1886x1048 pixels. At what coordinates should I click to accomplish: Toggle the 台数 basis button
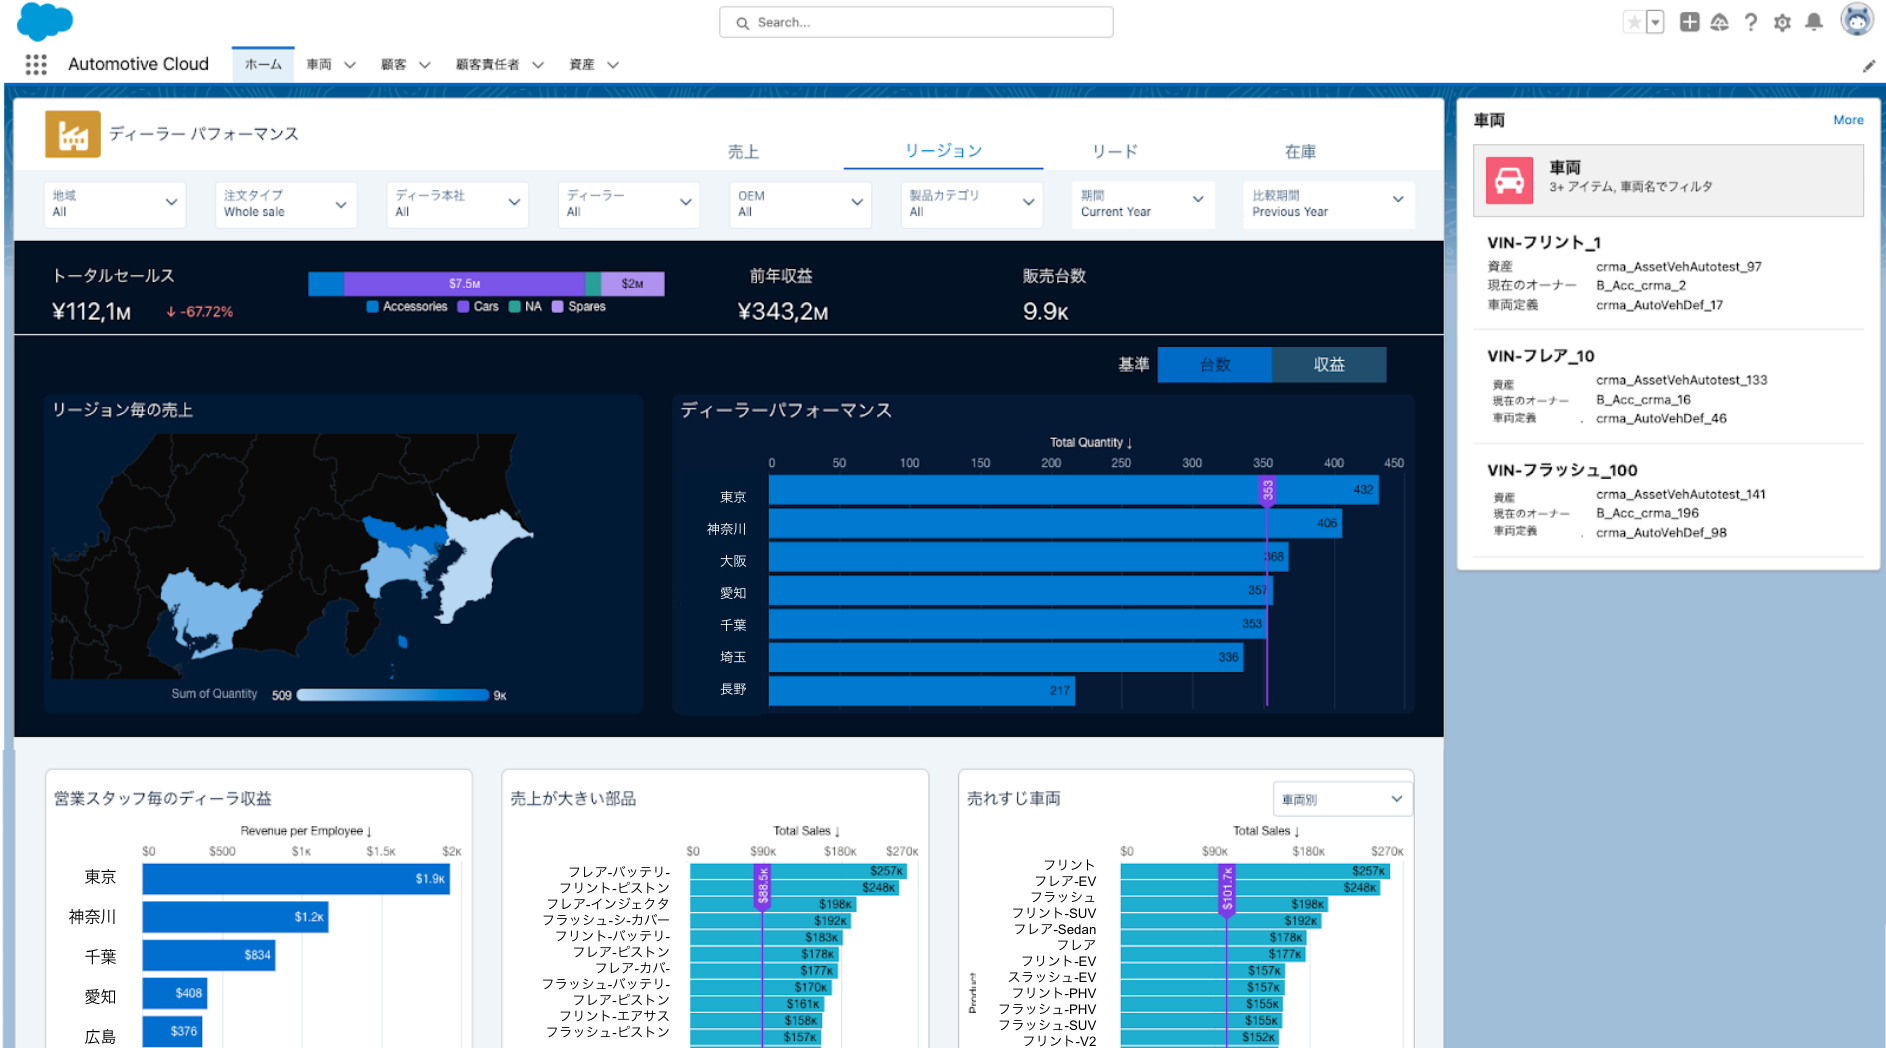(1215, 365)
